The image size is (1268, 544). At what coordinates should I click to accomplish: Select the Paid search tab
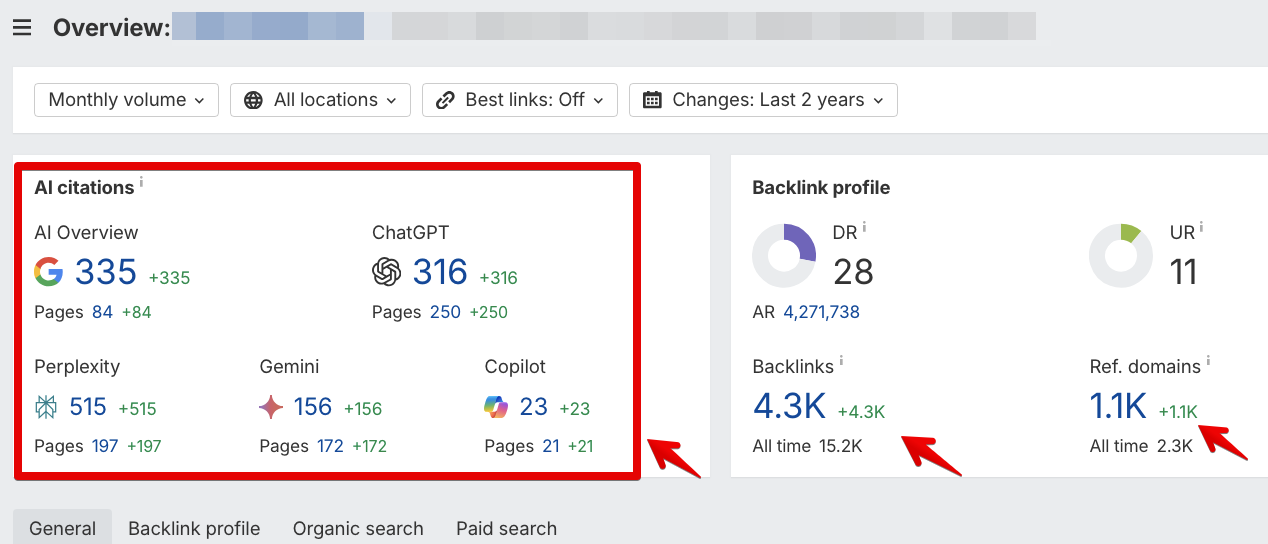(x=506, y=528)
